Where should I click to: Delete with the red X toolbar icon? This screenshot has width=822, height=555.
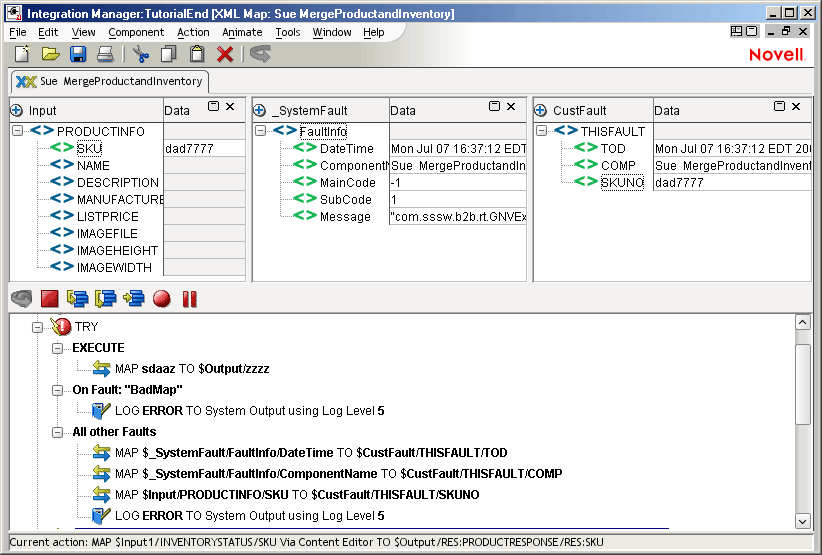coord(225,54)
